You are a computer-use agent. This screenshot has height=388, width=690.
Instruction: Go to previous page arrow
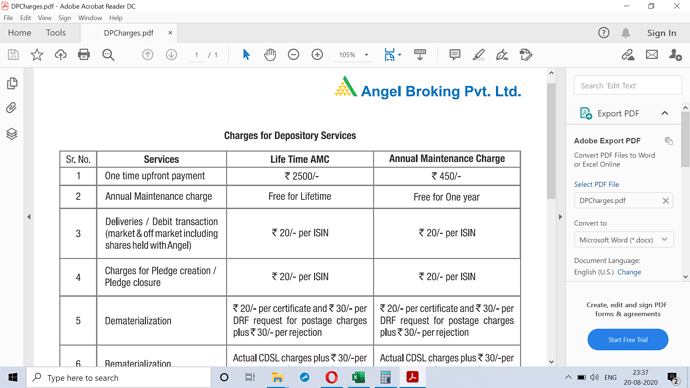tap(147, 55)
